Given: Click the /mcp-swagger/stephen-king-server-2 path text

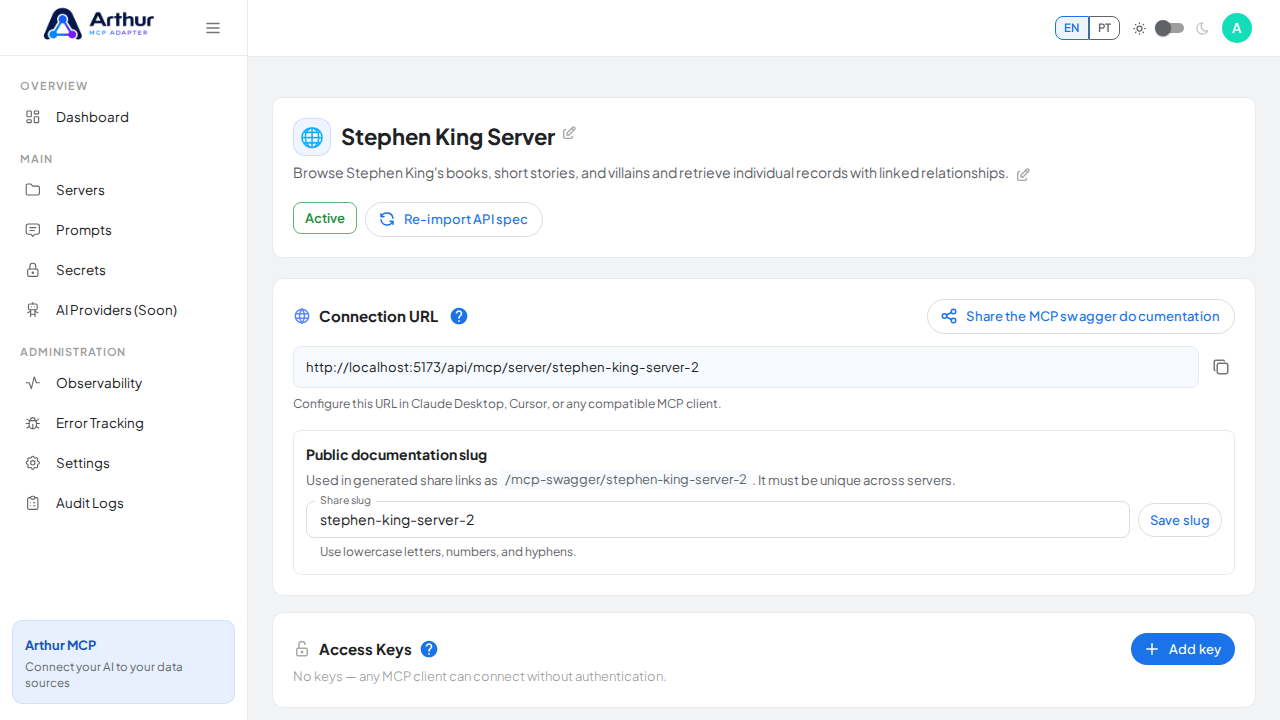Looking at the screenshot, I should click(x=626, y=479).
